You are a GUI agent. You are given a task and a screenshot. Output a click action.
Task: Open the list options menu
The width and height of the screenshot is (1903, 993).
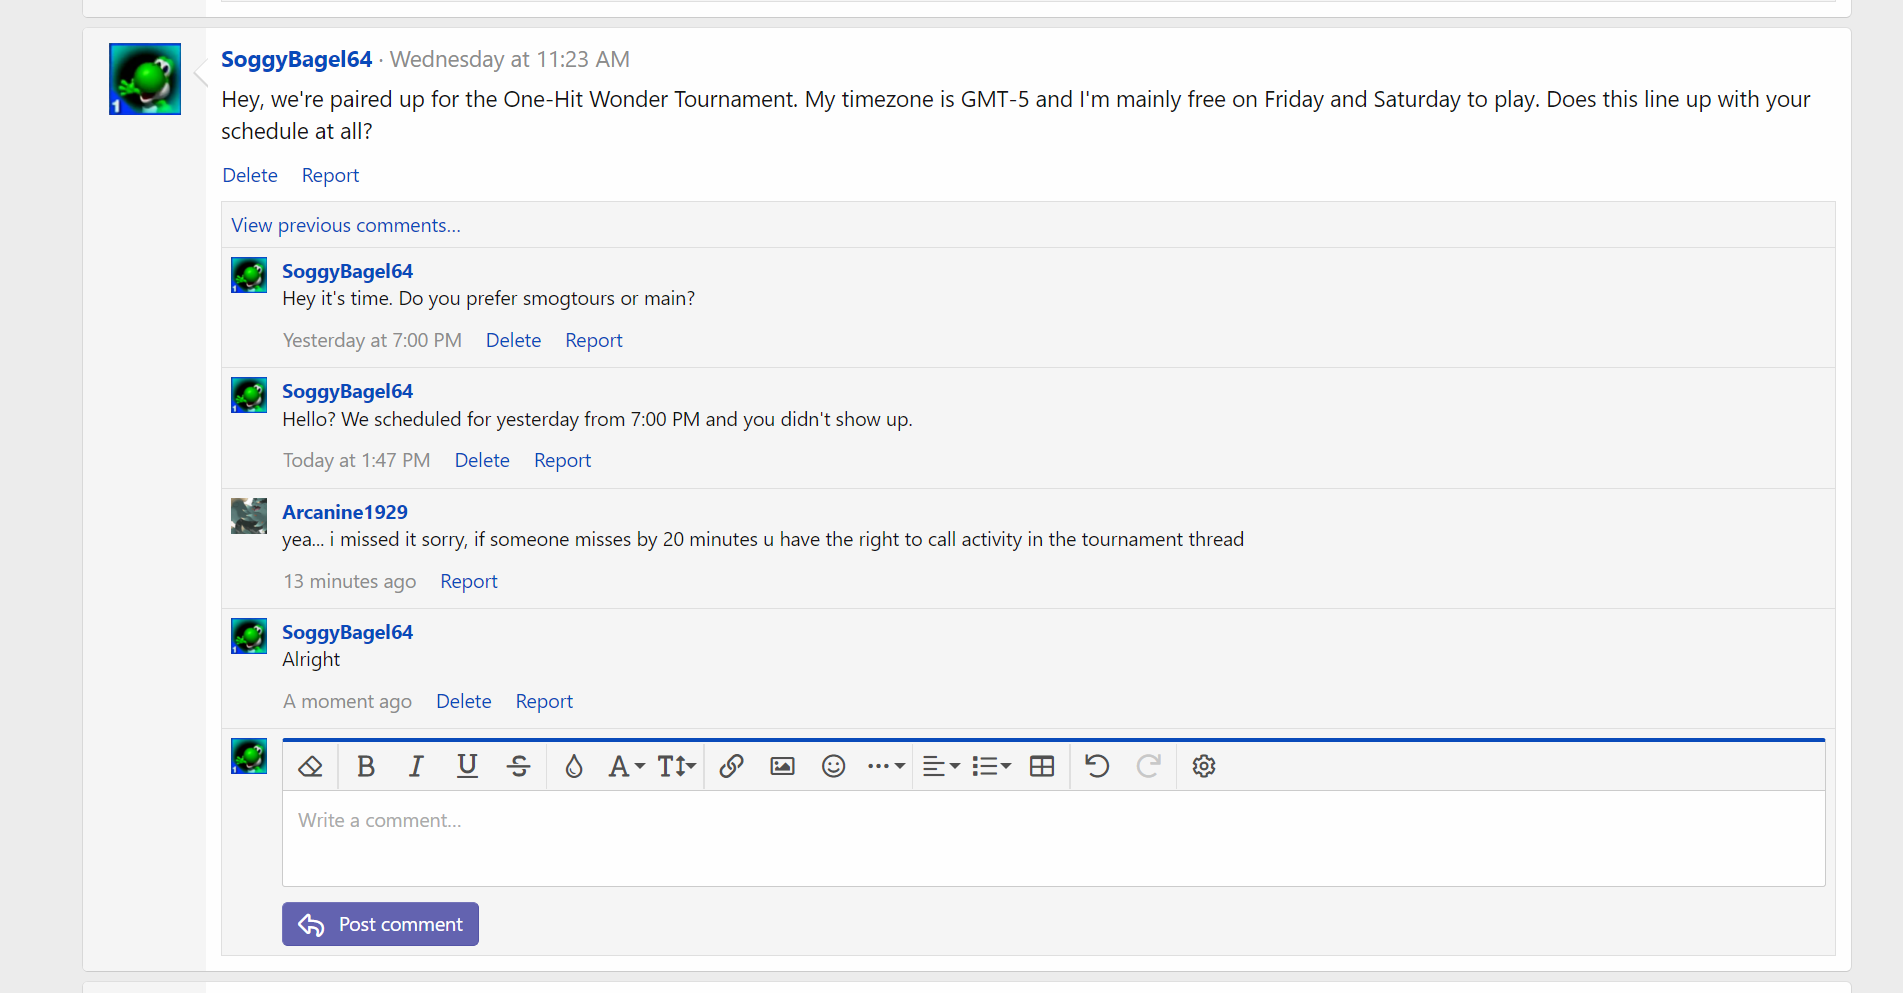(x=991, y=766)
